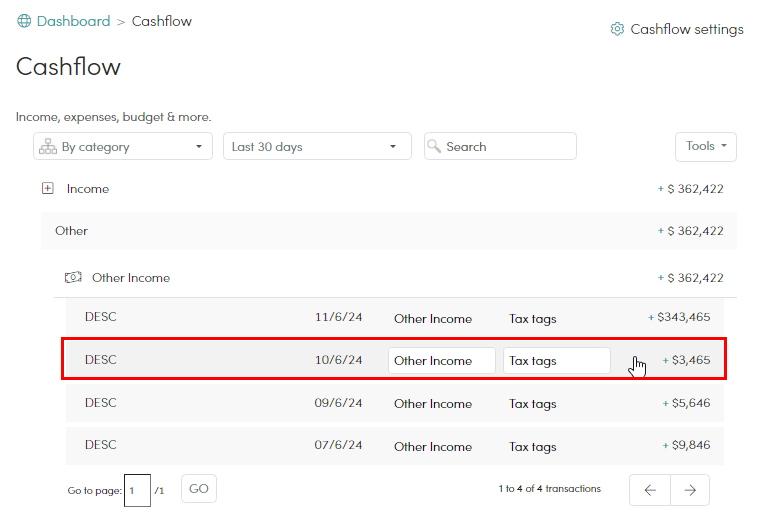Select the 11/6/24 transaction of $343,465
Viewport: 768px width, 514px height.
[x=395, y=317]
